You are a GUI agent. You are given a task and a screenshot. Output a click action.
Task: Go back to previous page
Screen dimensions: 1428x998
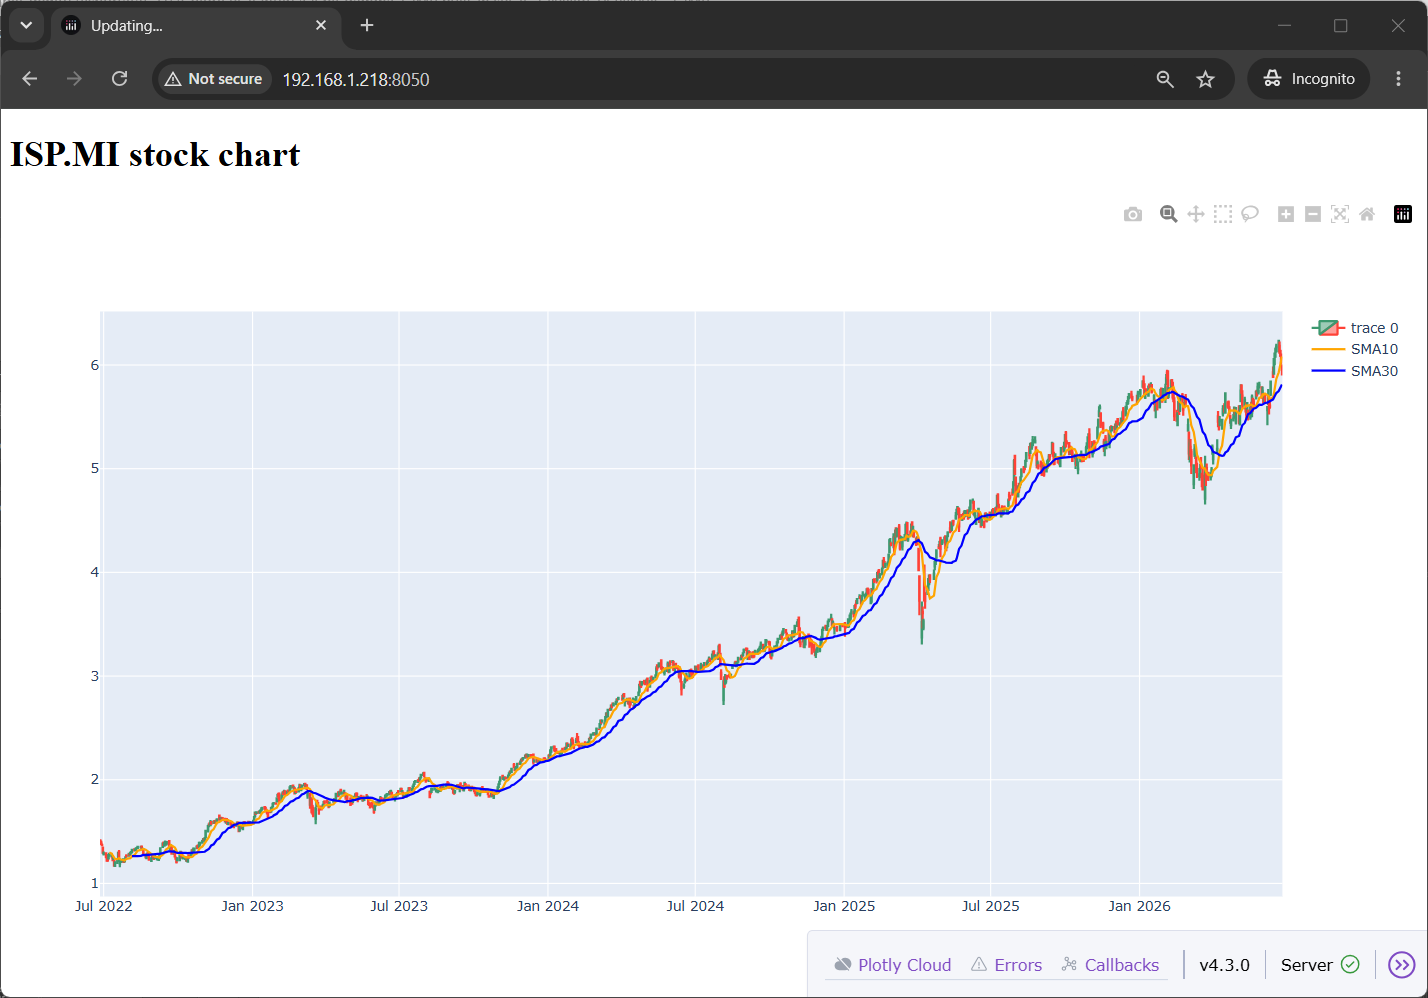click(30, 79)
